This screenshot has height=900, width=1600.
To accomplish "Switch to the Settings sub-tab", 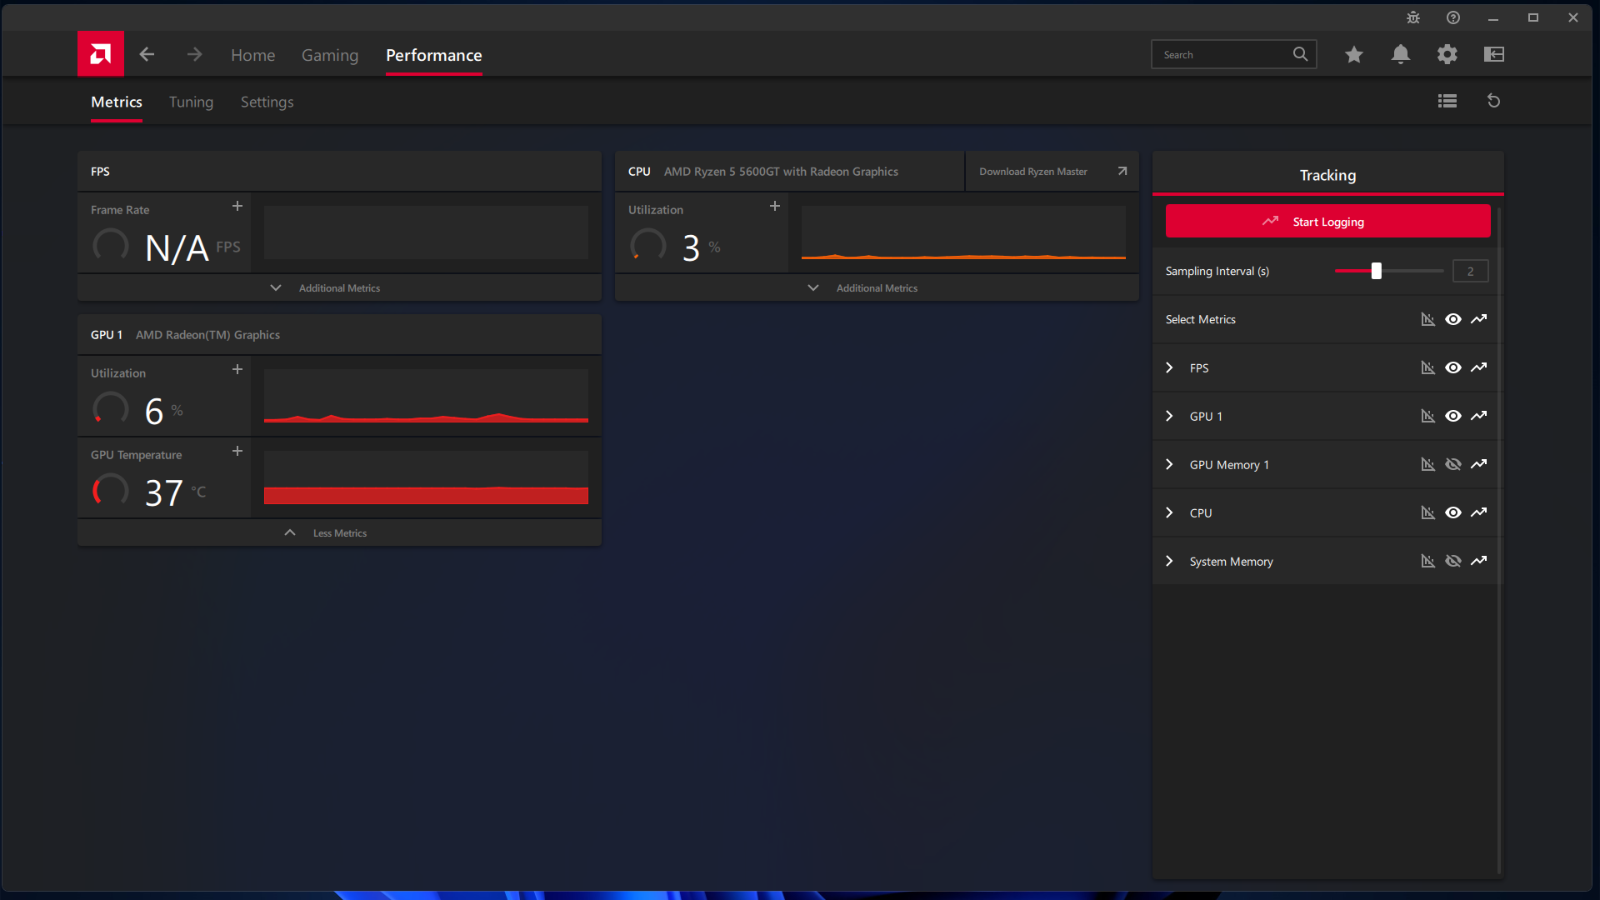I will (x=267, y=102).
